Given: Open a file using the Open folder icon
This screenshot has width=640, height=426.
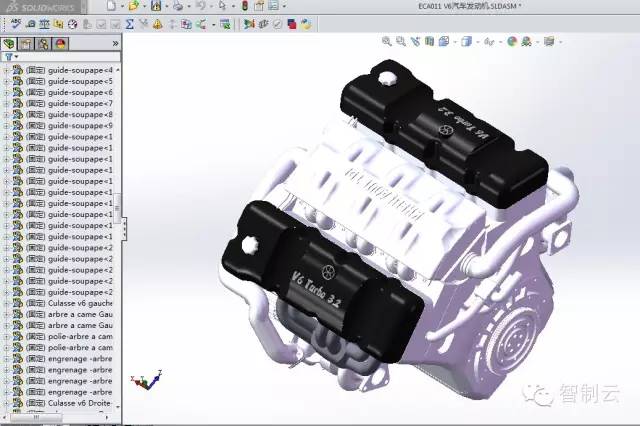Looking at the screenshot, I should point(133,6).
